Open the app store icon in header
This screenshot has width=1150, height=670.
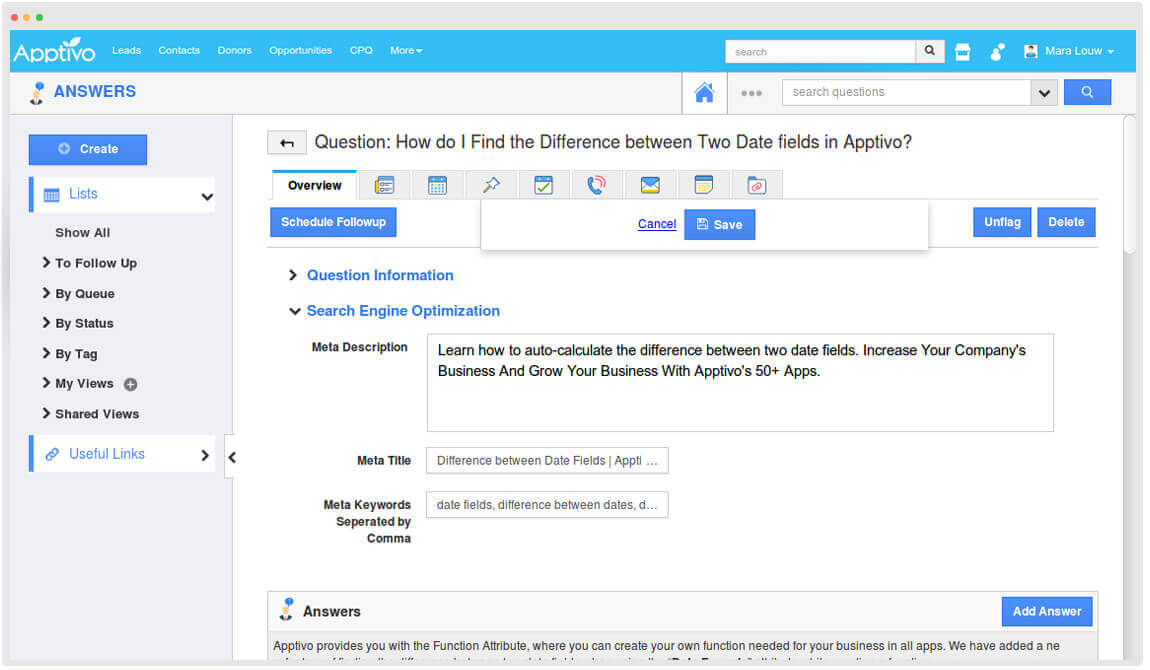pos(962,52)
